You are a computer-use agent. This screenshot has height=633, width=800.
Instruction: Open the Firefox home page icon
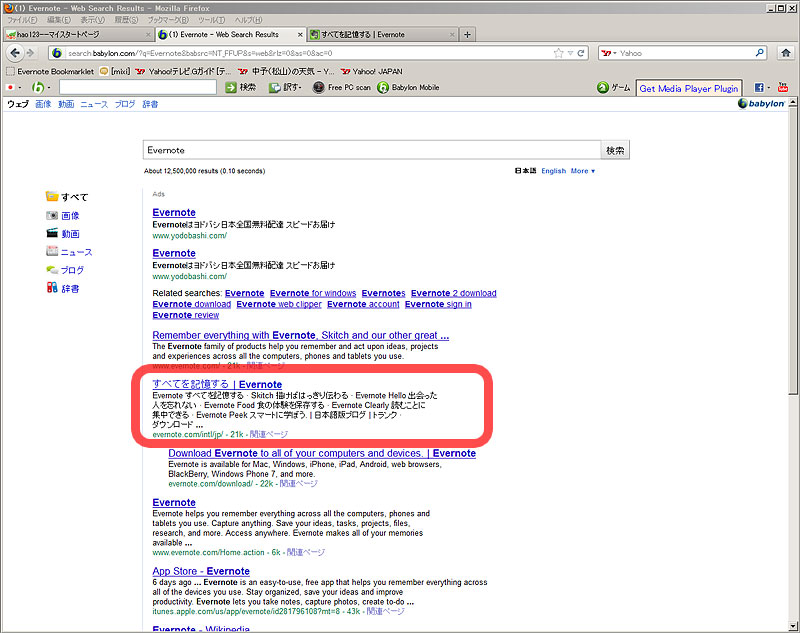[786, 53]
